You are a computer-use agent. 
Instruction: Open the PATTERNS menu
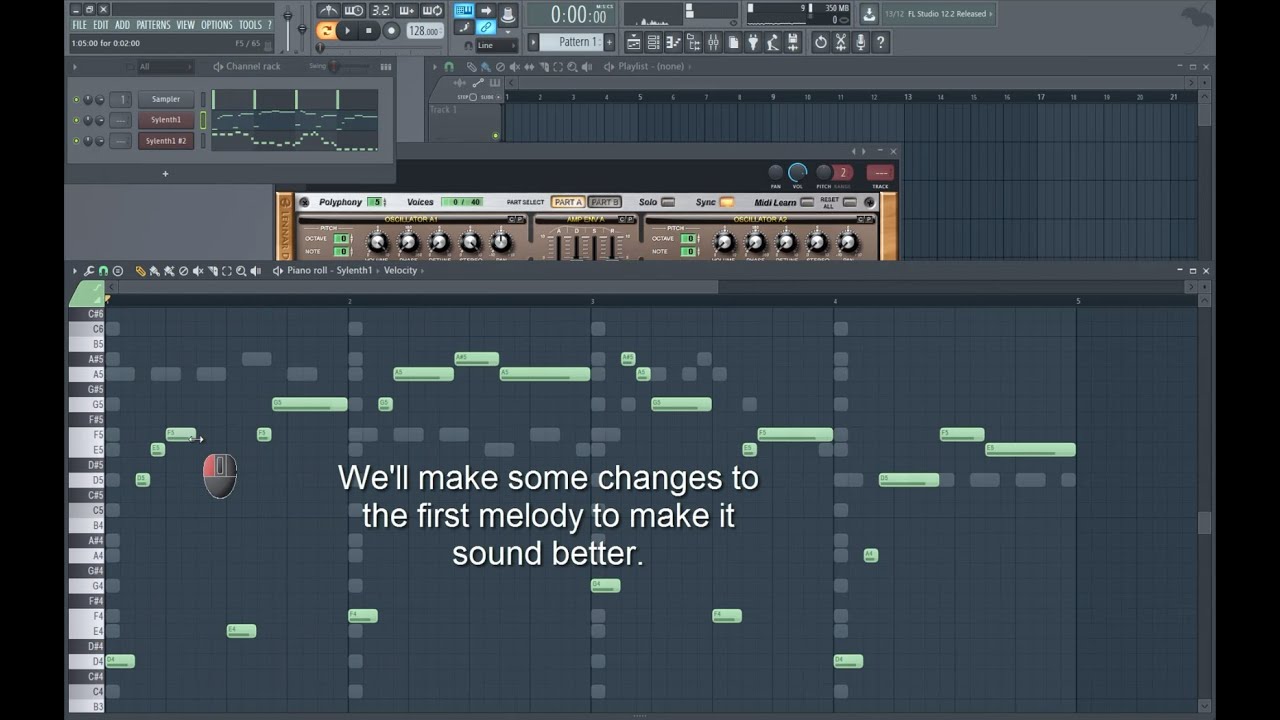pos(153,25)
